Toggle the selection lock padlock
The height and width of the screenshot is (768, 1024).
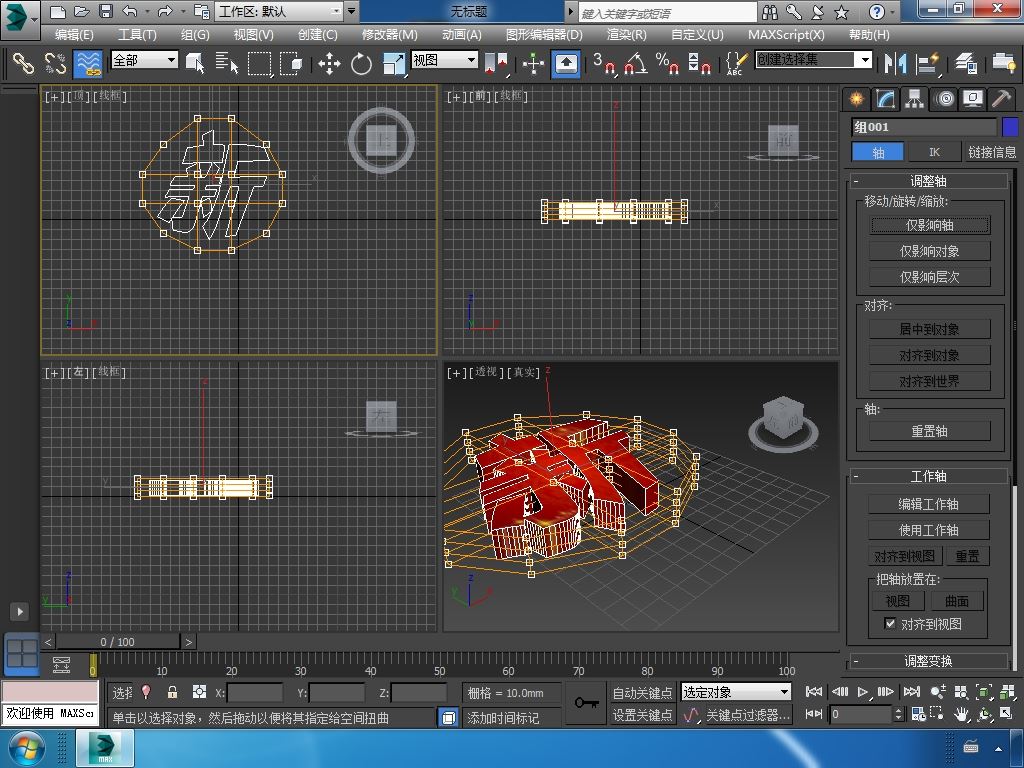[x=172, y=692]
